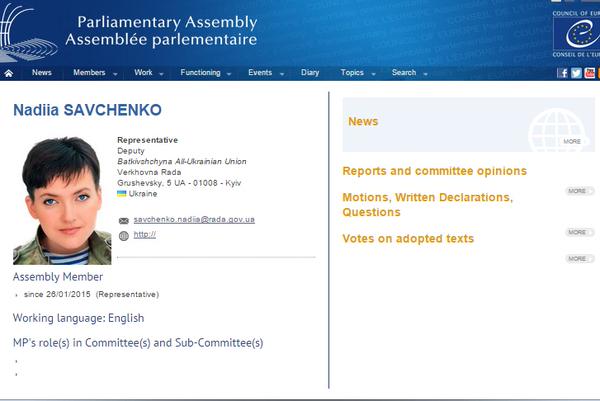Open the Functioning menu
This screenshot has width=600, height=401.
click(x=201, y=73)
